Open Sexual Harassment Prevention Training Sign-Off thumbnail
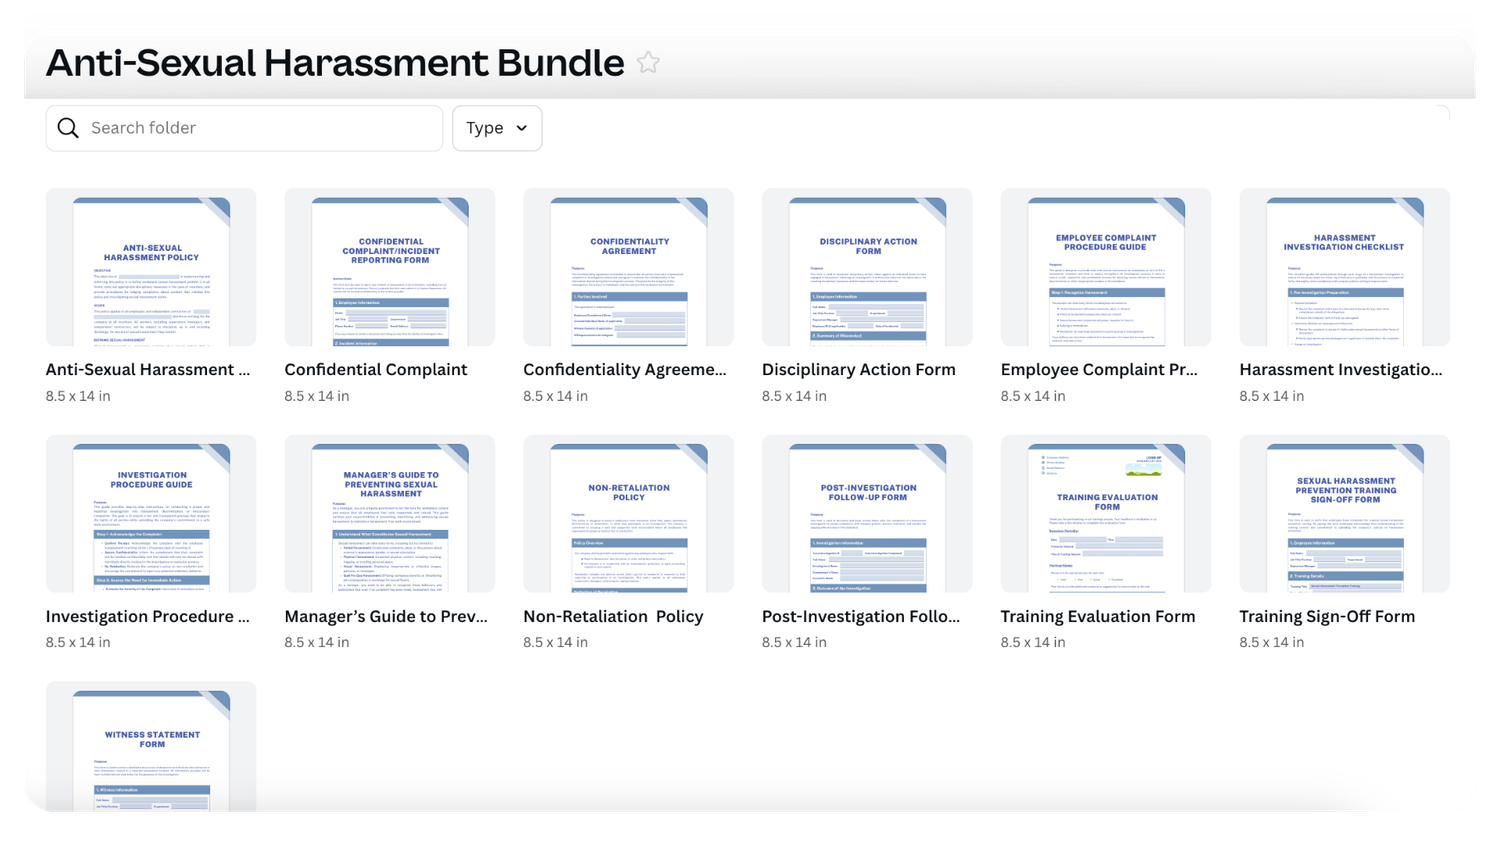The width and height of the screenshot is (1500, 844). (1345, 514)
